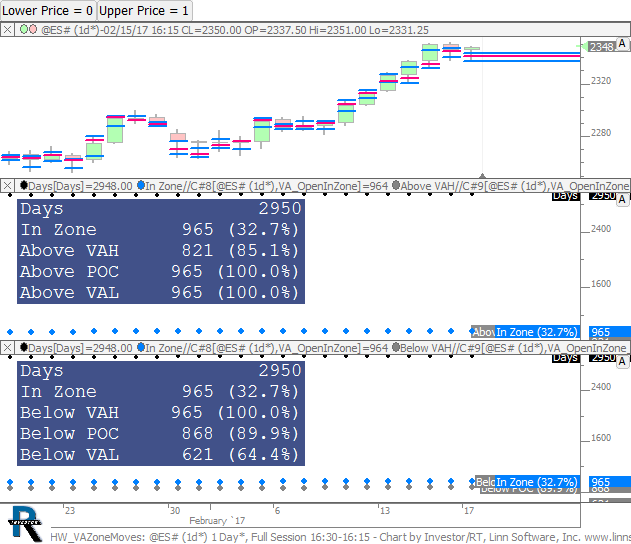Click the gray Below VAH marker icon in title
The height and width of the screenshot is (544, 631).
tap(396, 347)
